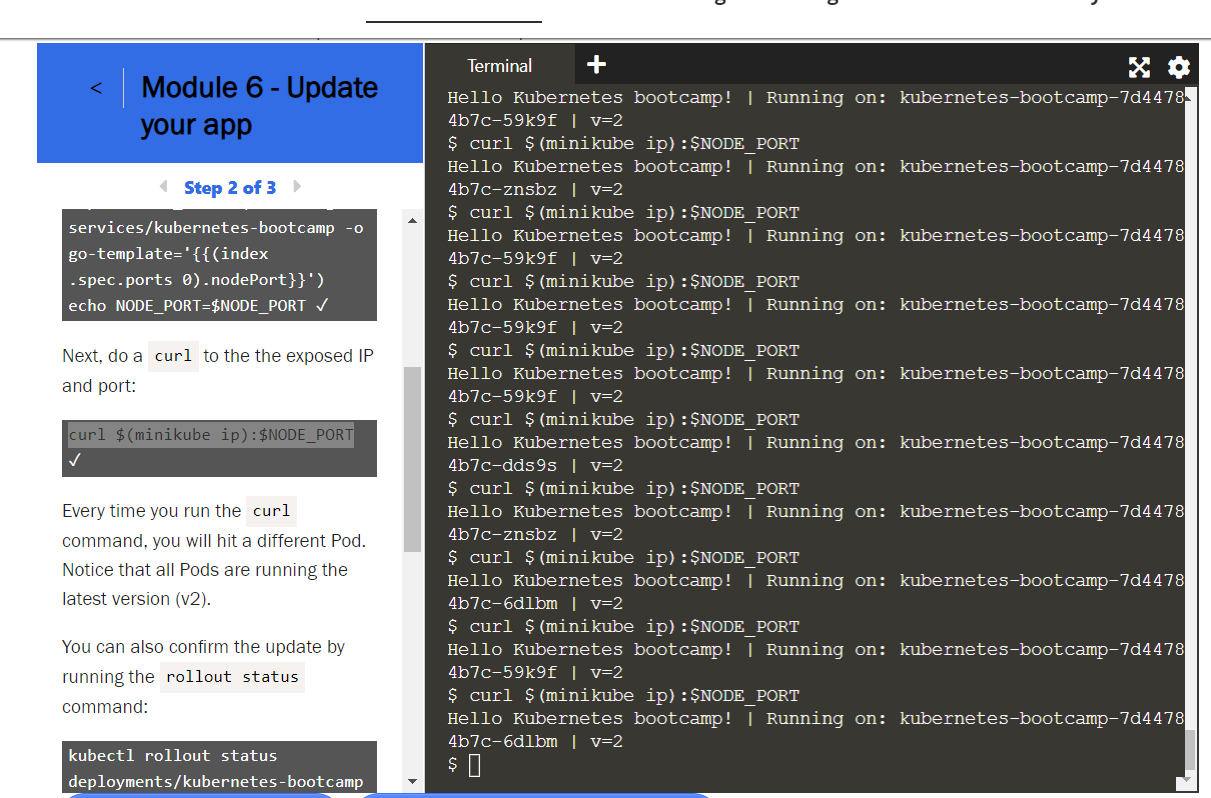
Task: Go back using the left chevron icon
Action: (x=96, y=89)
